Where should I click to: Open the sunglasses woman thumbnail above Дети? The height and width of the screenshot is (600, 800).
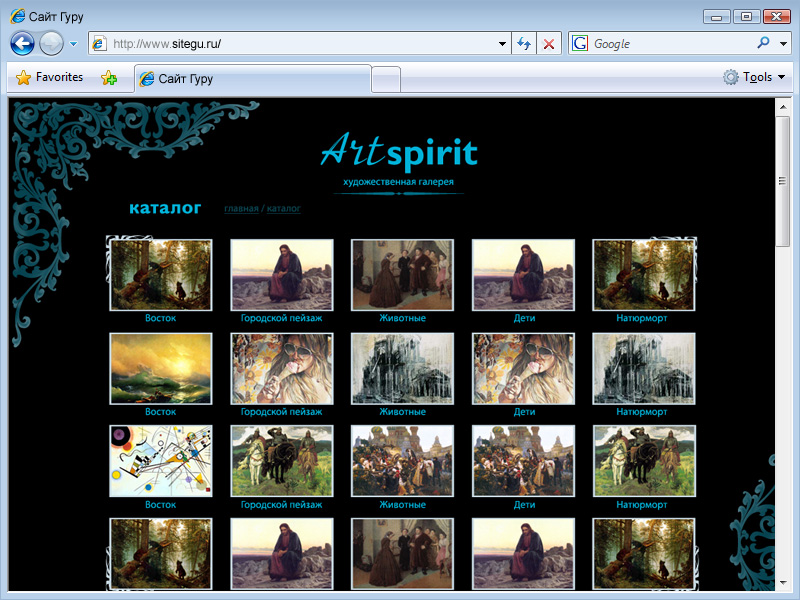[523, 369]
